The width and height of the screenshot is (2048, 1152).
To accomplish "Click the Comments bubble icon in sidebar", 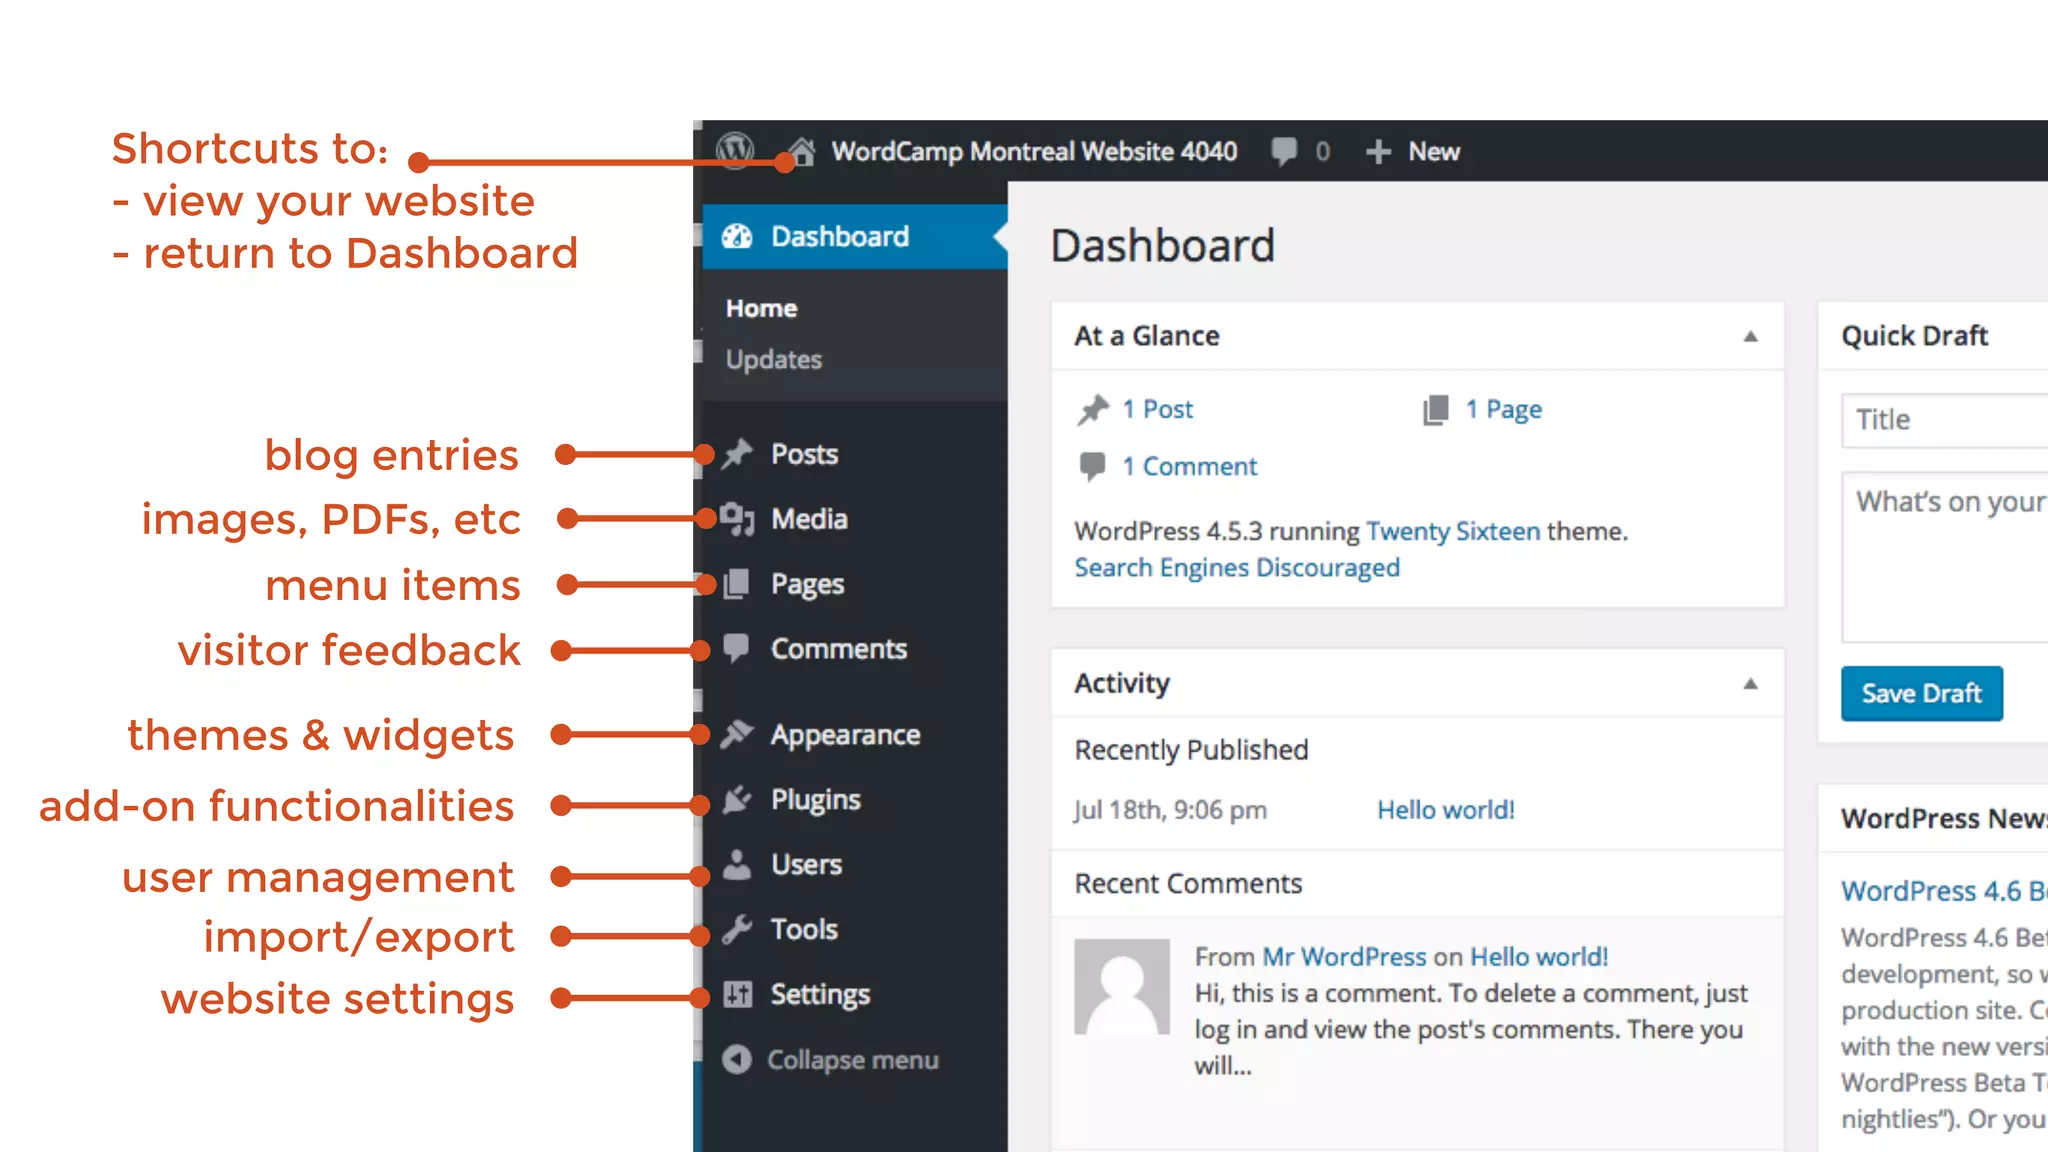I will click(x=737, y=649).
